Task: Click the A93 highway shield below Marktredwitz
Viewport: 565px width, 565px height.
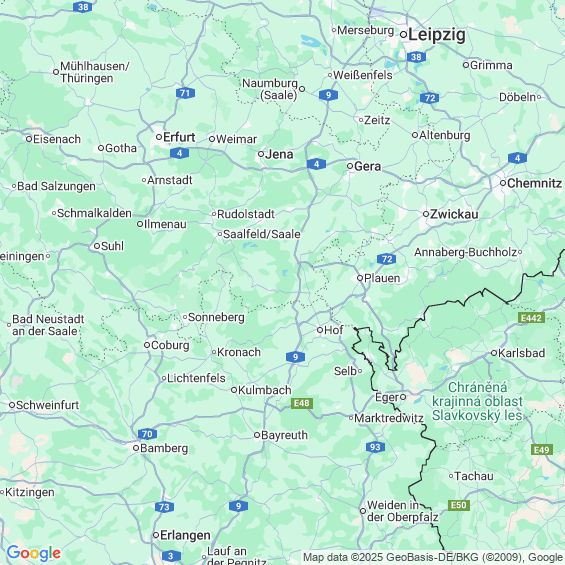Action: click(x=375, y=447)
